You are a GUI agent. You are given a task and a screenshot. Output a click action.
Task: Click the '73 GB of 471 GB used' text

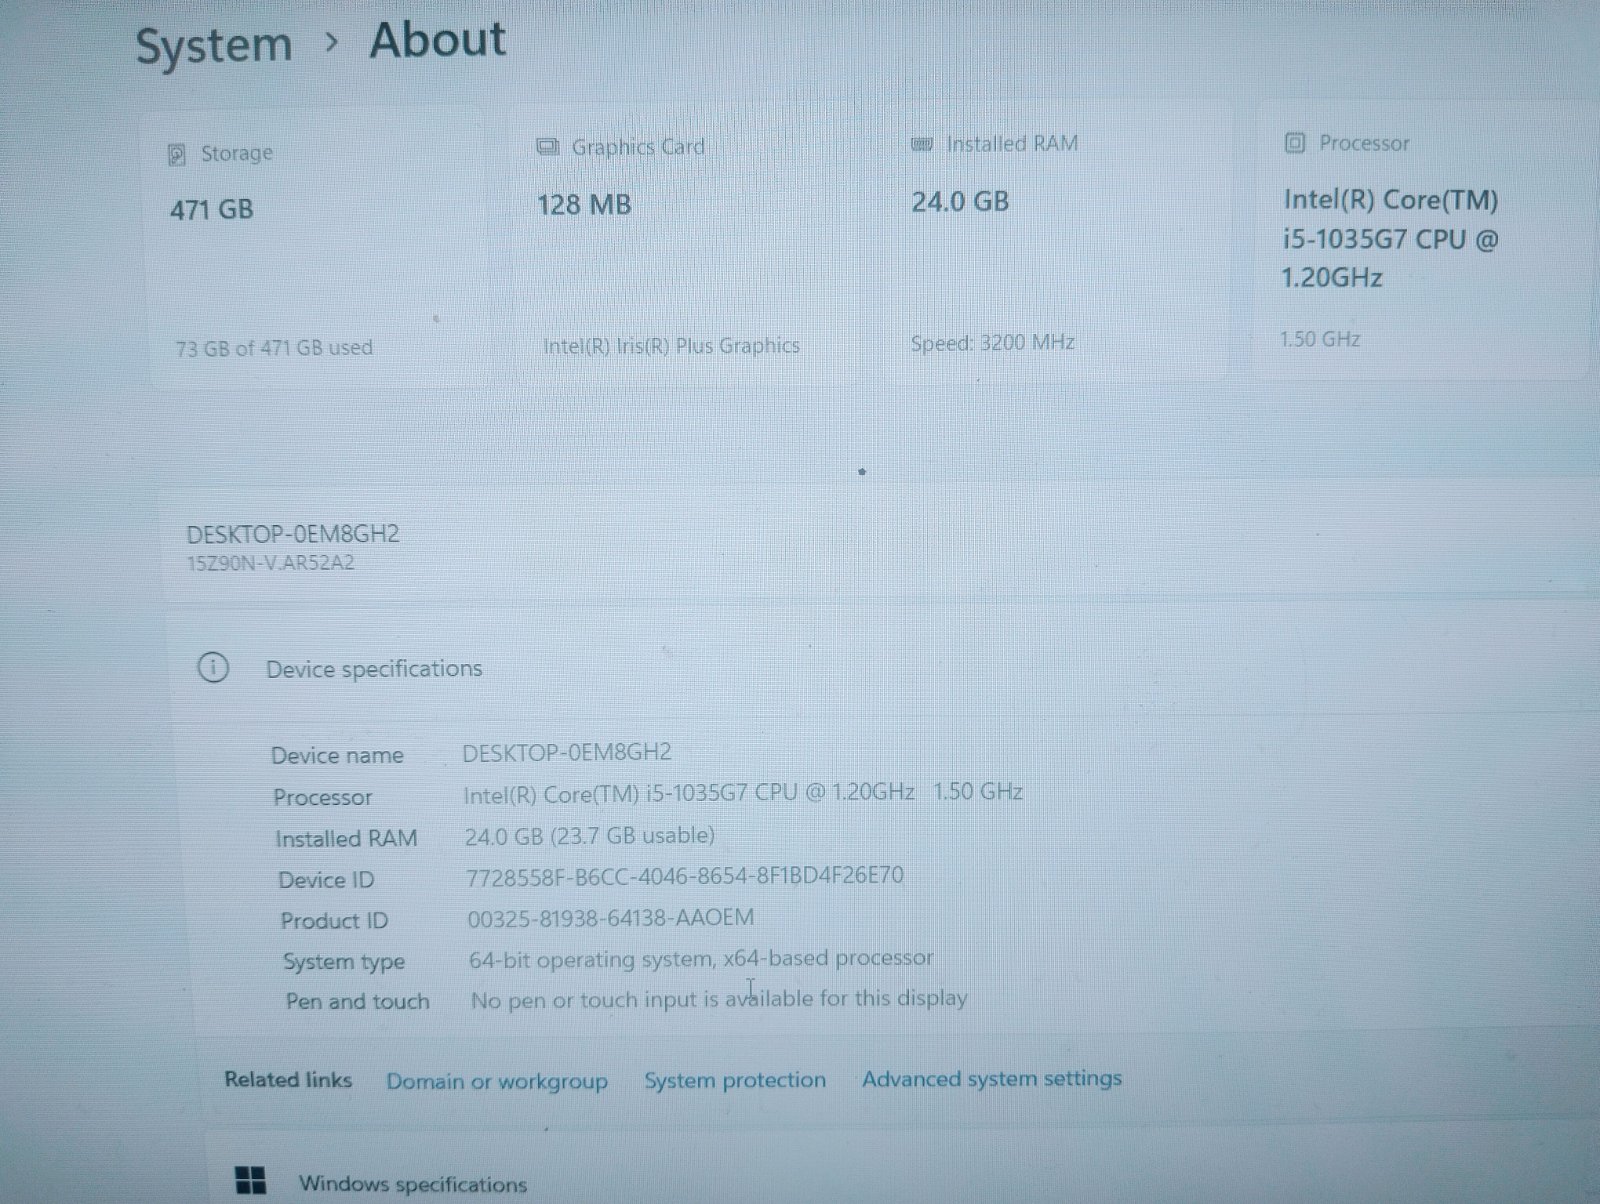click(274, 348)
